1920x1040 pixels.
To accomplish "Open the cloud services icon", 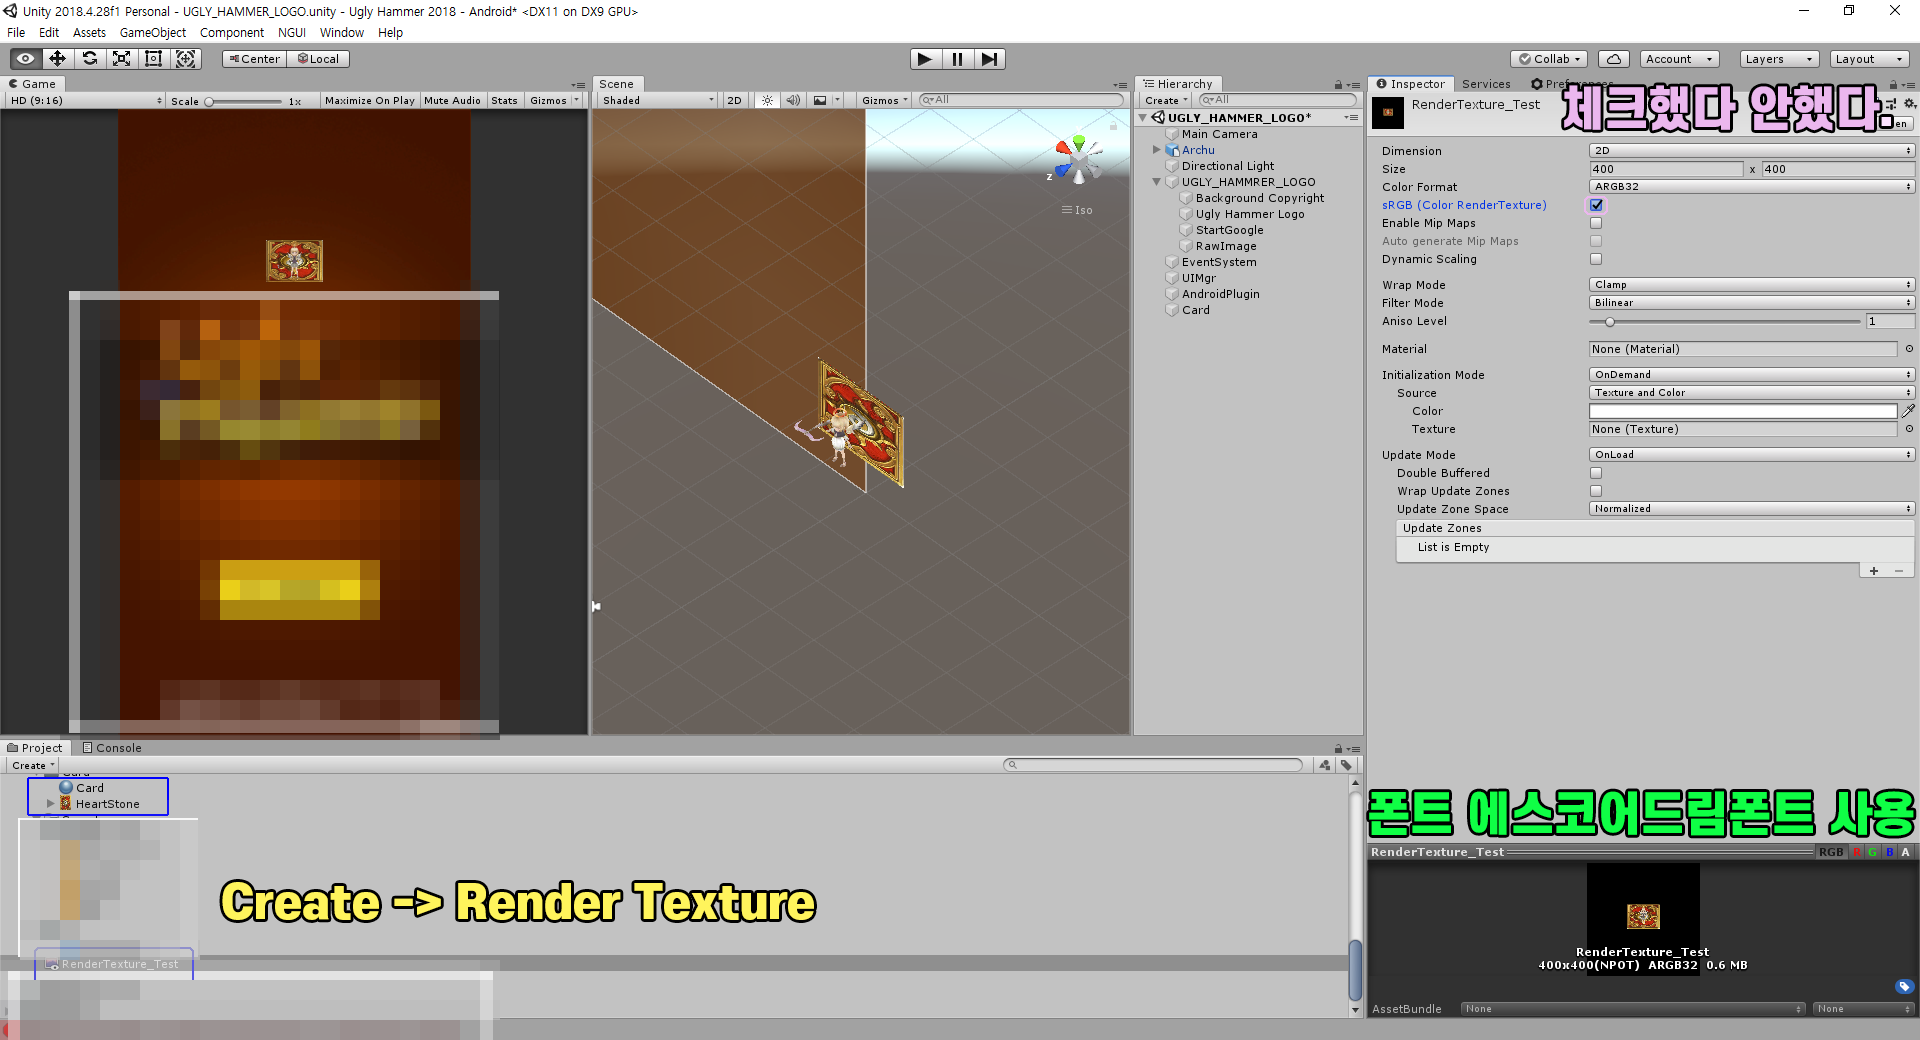I will 1613,59.
